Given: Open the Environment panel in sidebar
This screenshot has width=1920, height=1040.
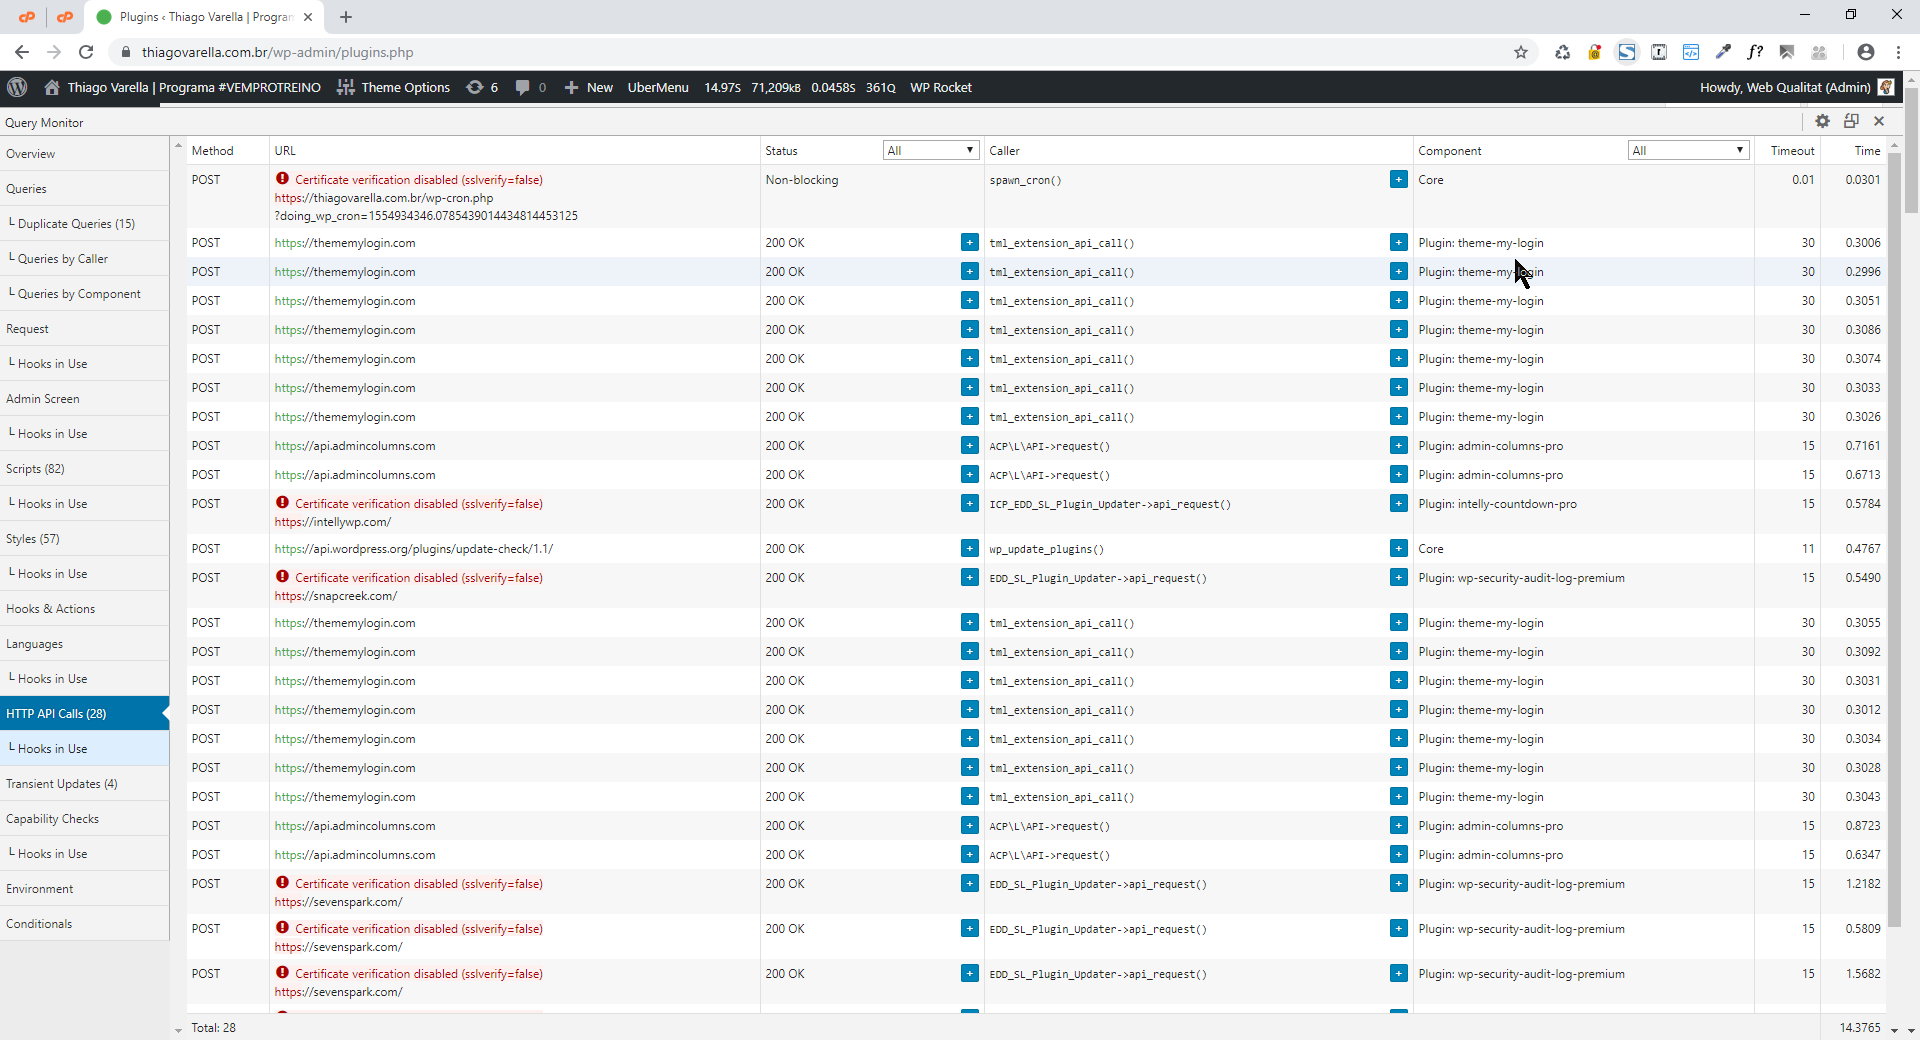Looking at the screenshot, I should coord(40,889).
